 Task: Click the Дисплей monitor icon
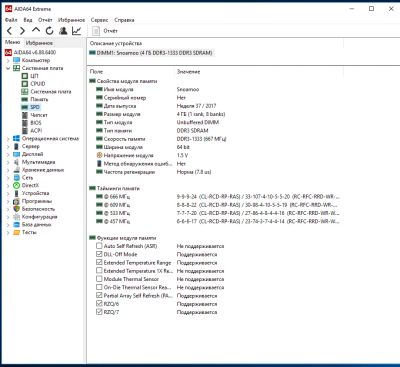16,154
